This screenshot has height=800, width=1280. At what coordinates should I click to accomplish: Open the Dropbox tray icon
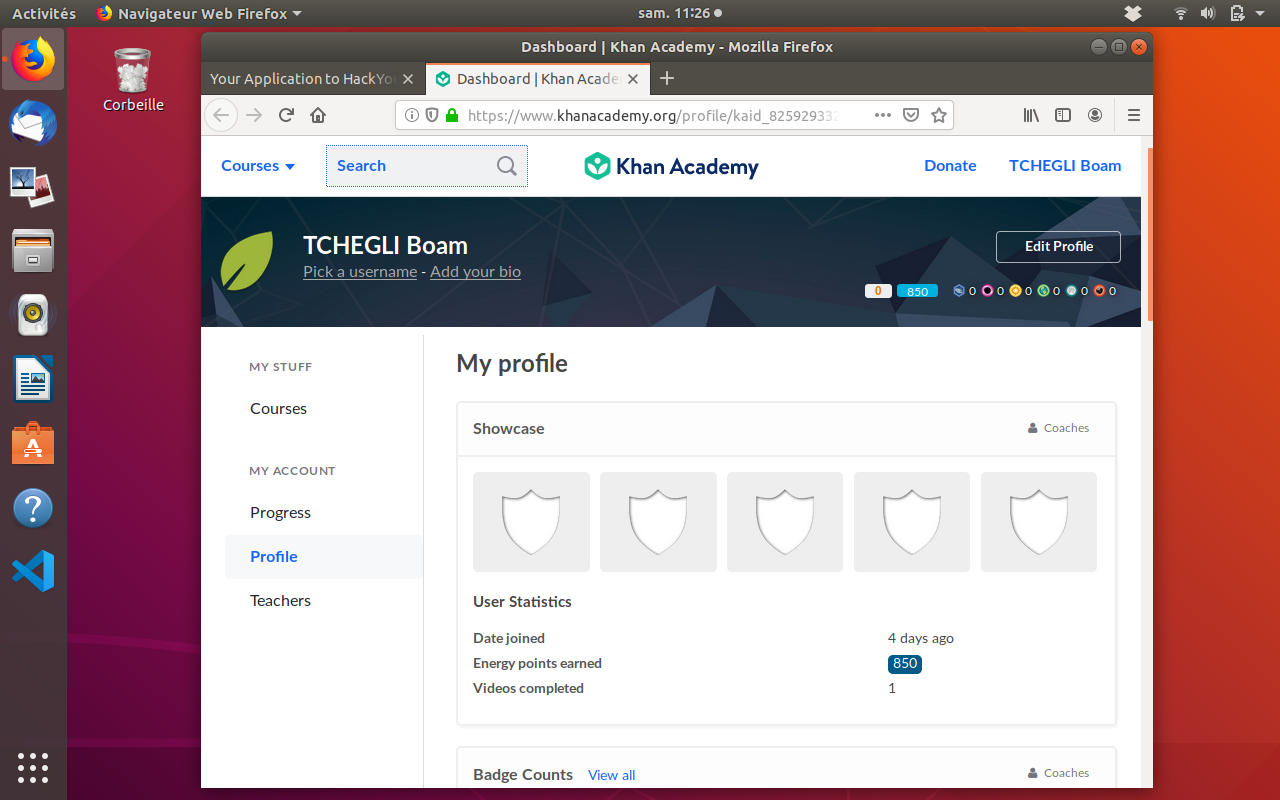click(x=1133, y=14)
